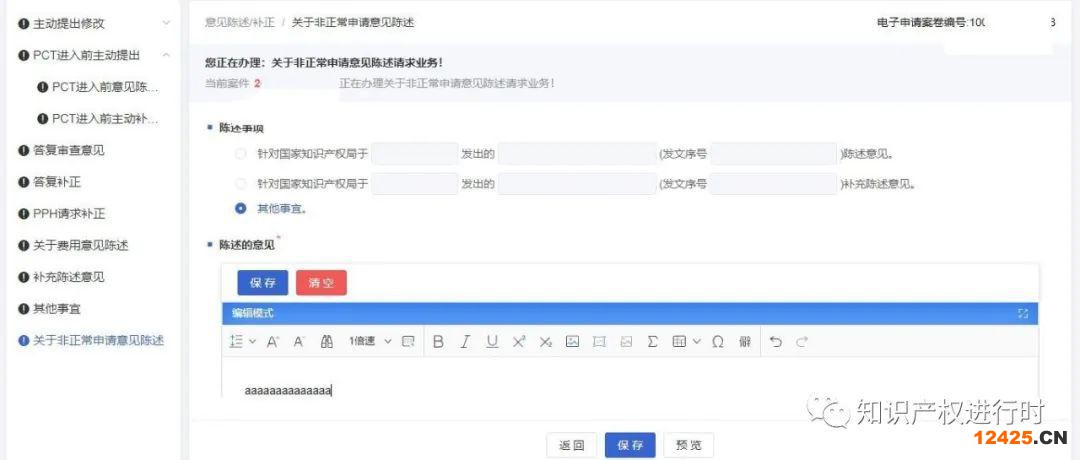This screenshot has width=1080, height=460.
Task: Toggle bold formatting in the editor
Action: 438,342
